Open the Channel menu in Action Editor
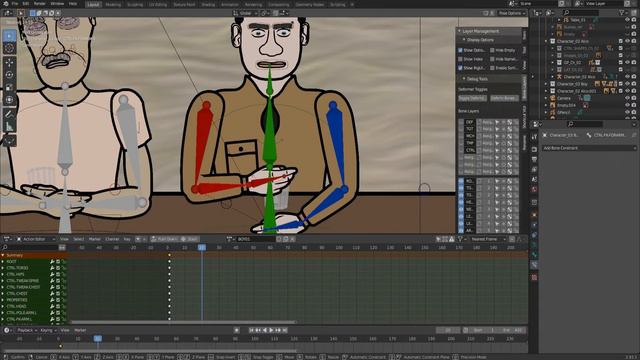640x360 pixels. pos(112,239)
